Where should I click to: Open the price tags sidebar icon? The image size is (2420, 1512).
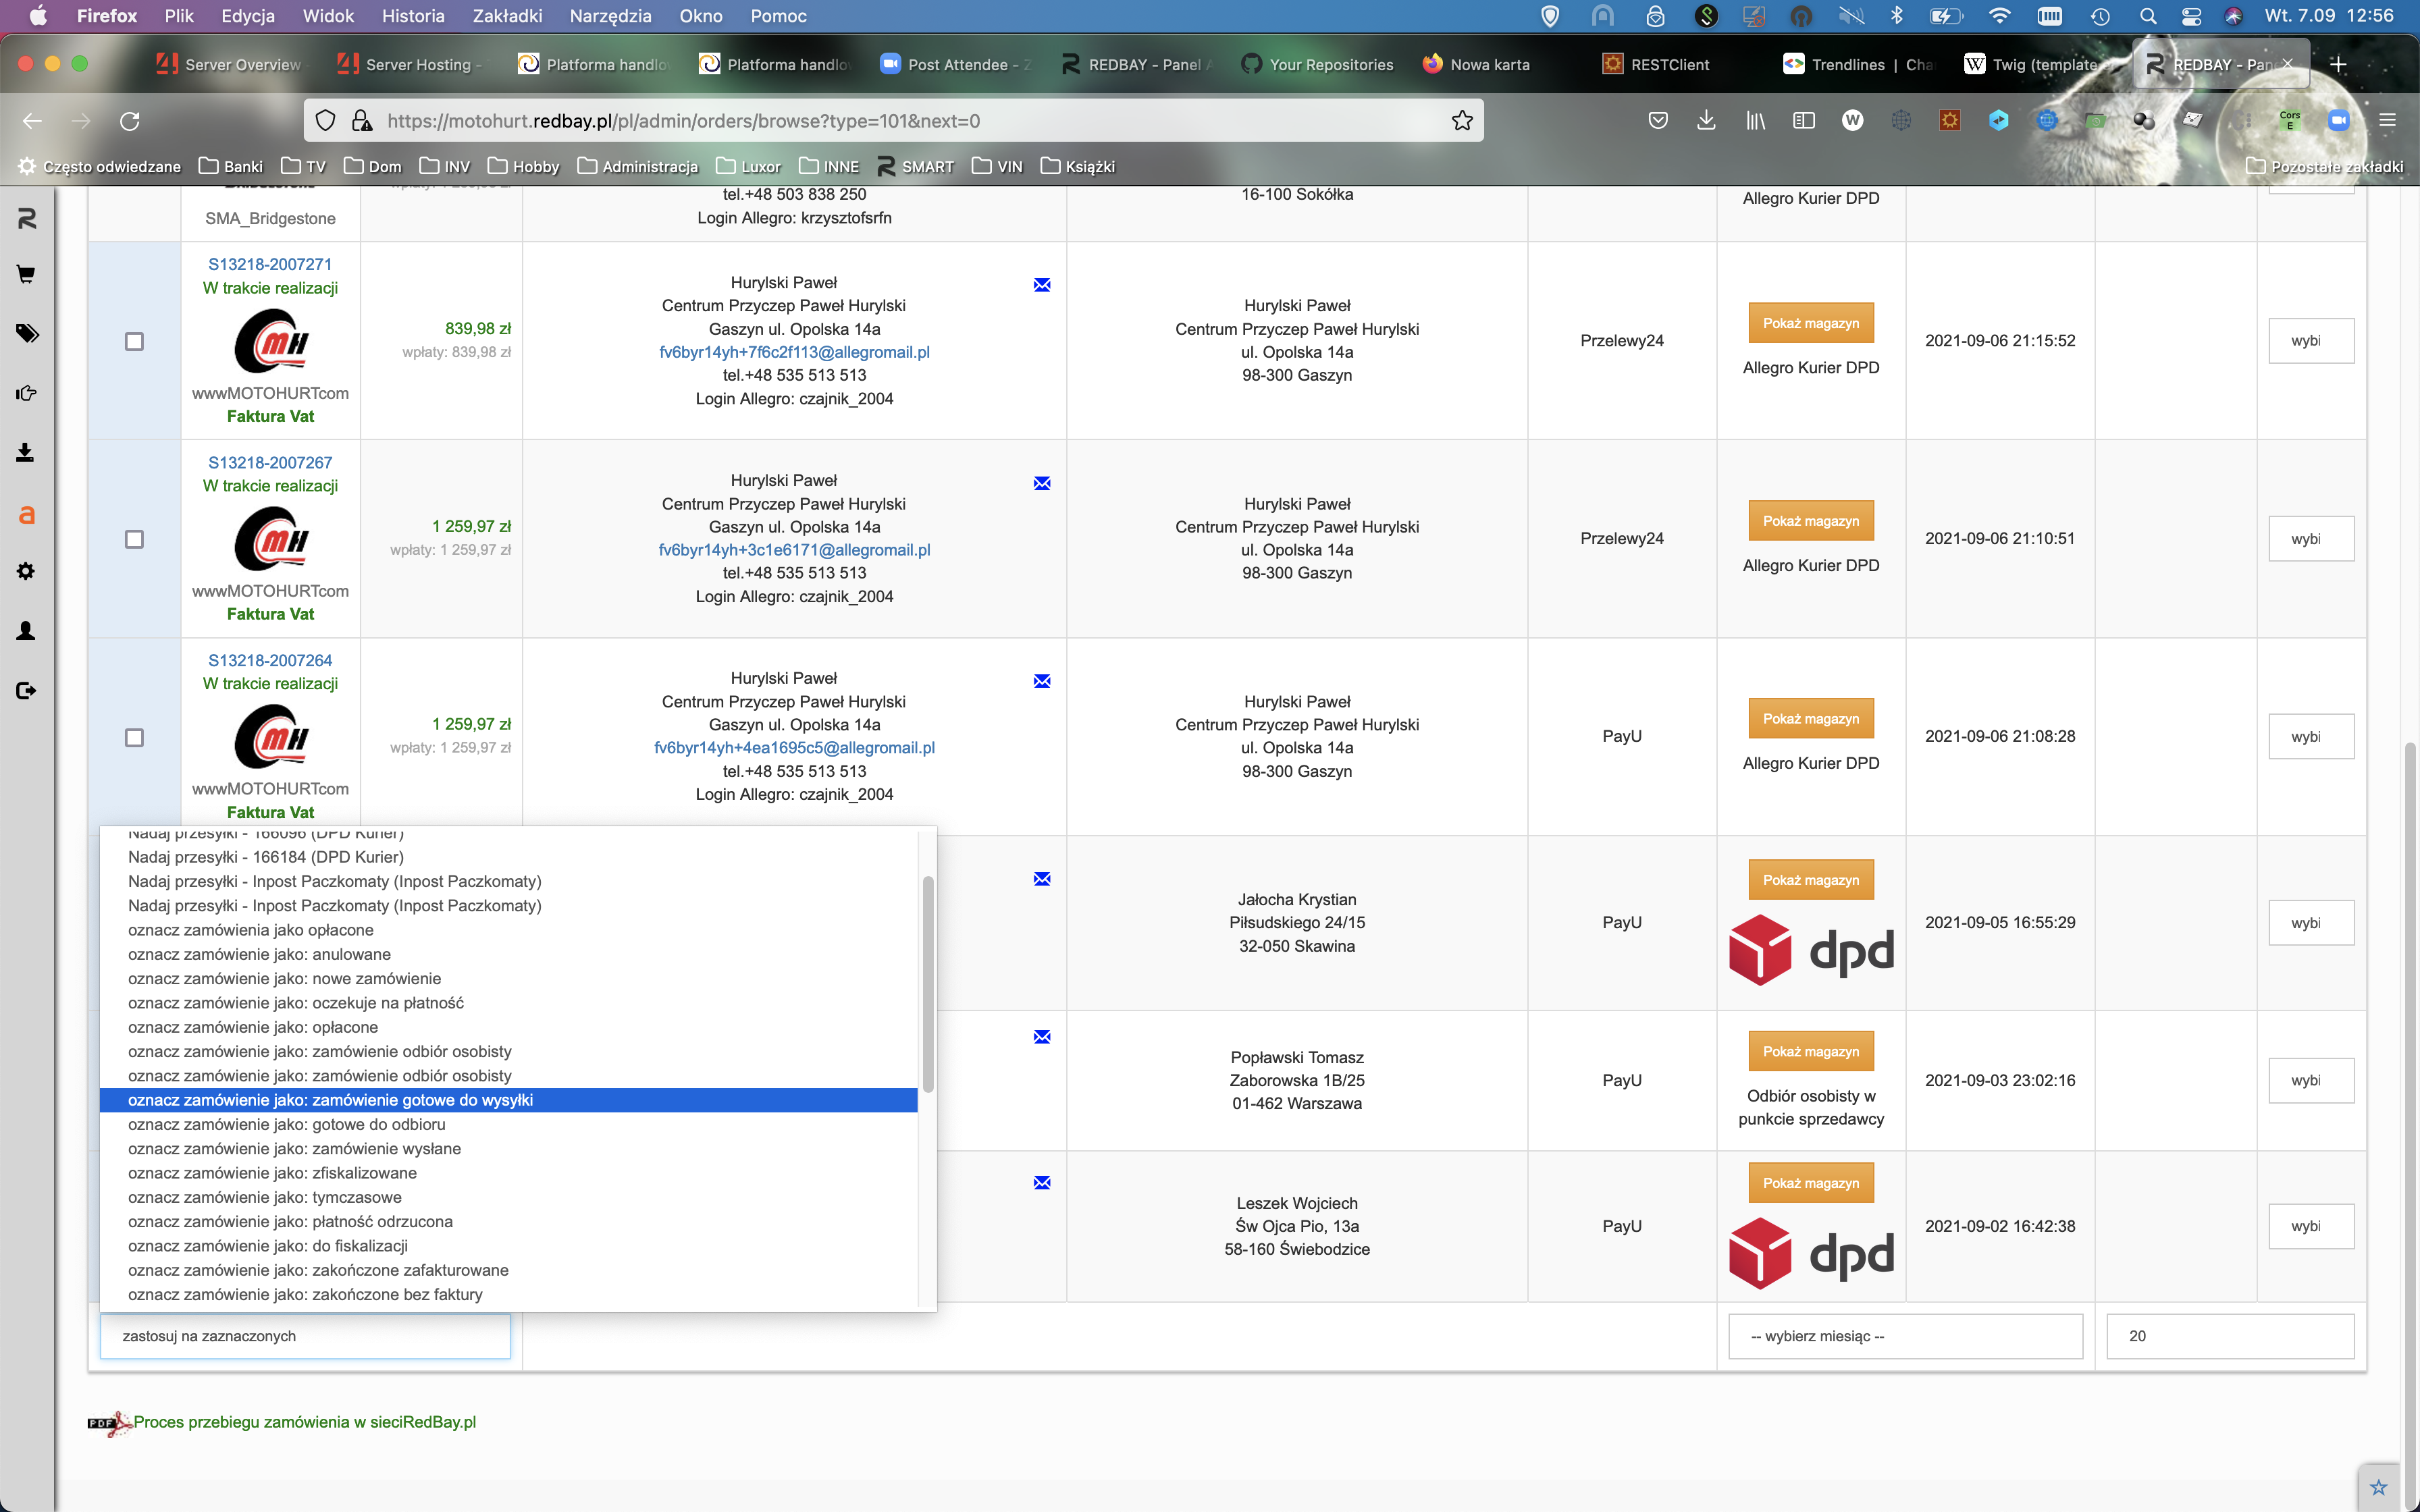point(26,333)
